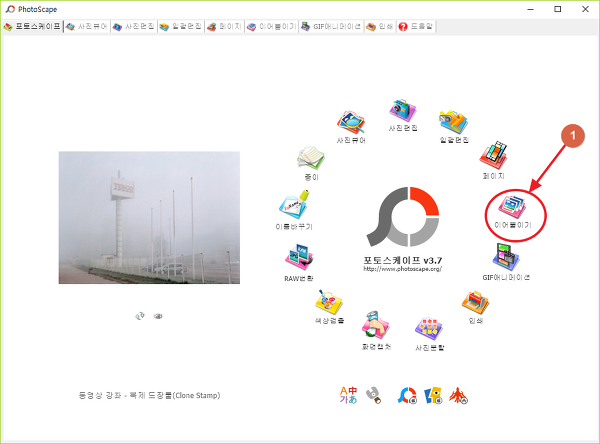Switch to the 사진뷰어 tab

[87, 26]
